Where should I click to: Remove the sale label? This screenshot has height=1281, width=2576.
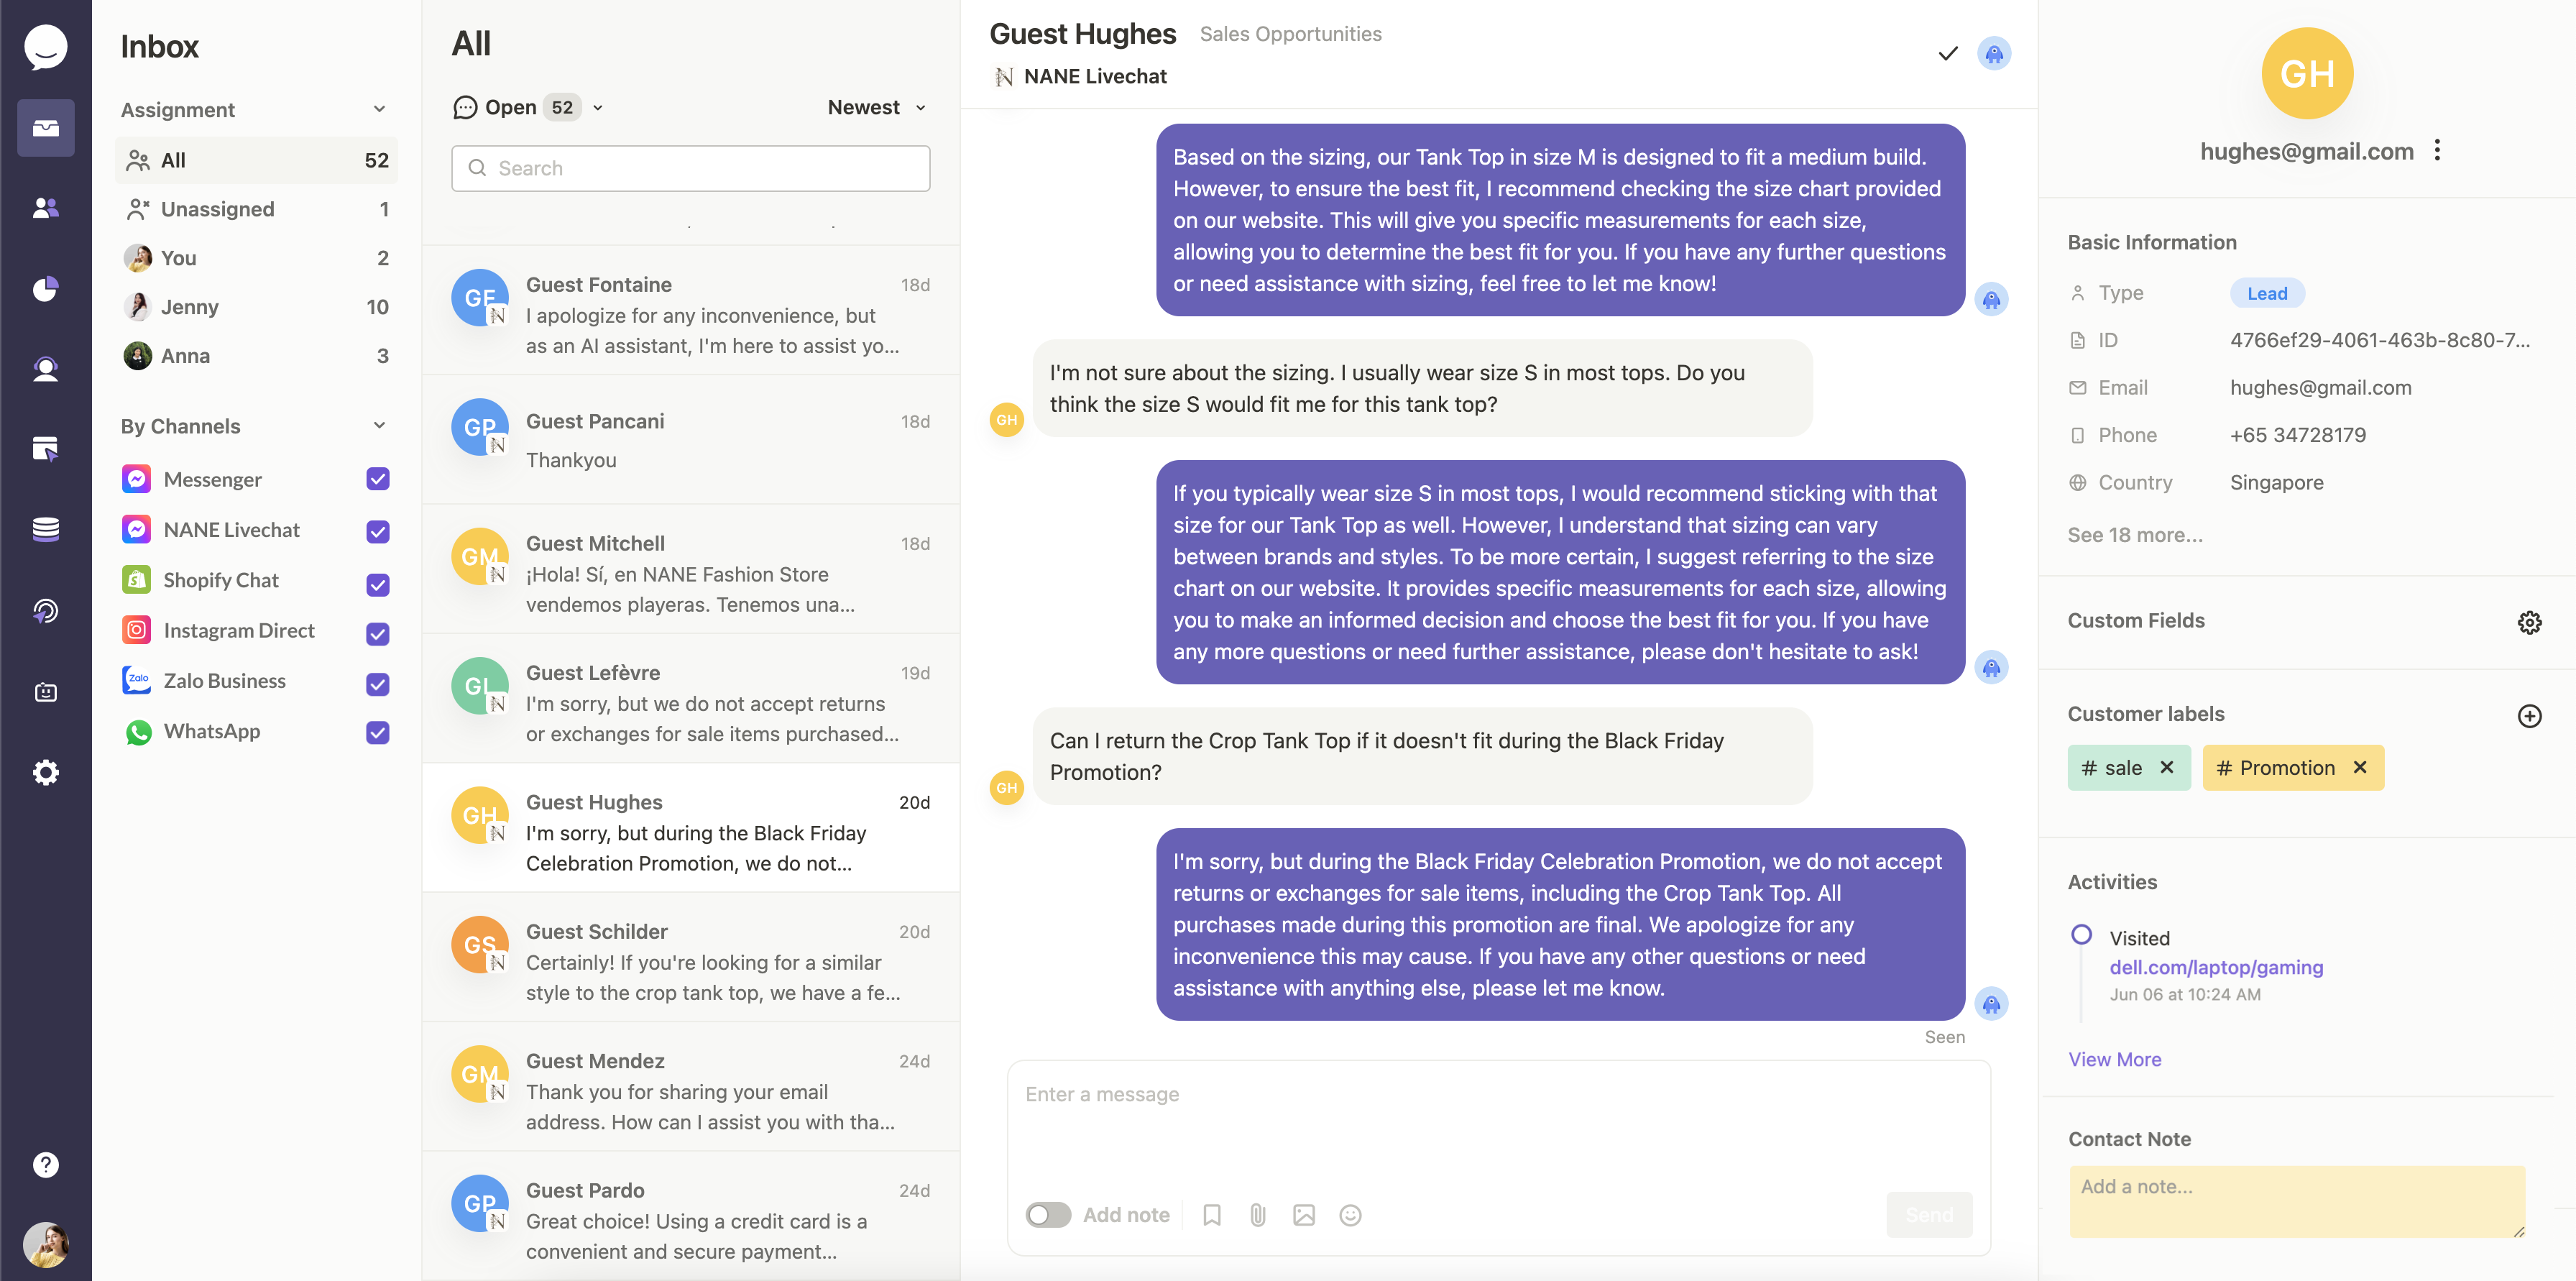click(2166, 767)
